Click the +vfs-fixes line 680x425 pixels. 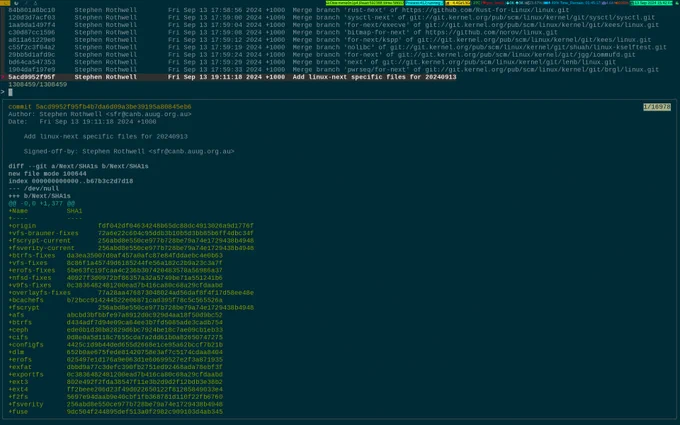(x=115, y=263)
